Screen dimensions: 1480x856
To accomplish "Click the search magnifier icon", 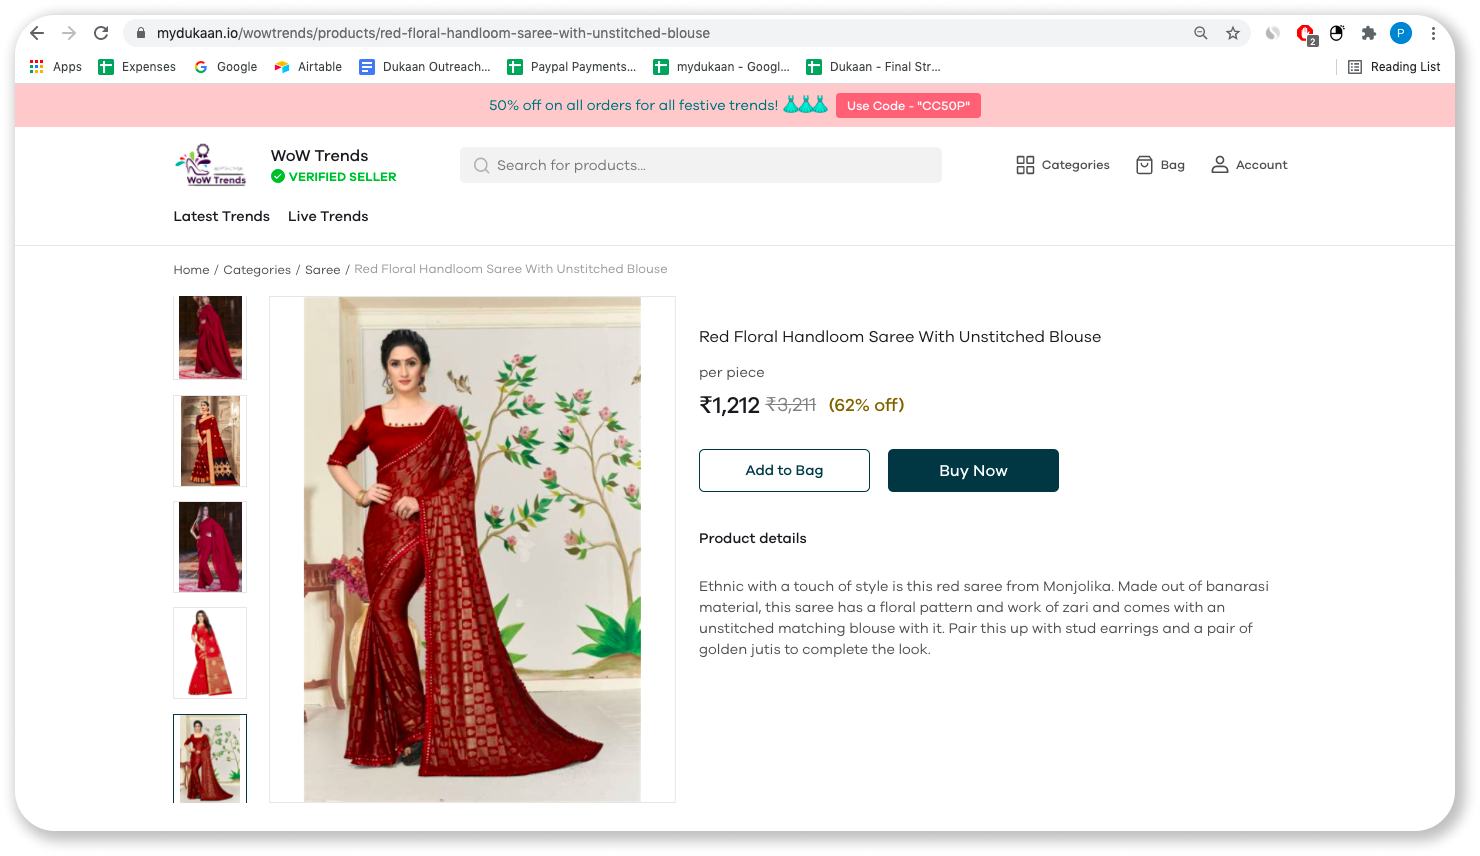I will (481, 164).
